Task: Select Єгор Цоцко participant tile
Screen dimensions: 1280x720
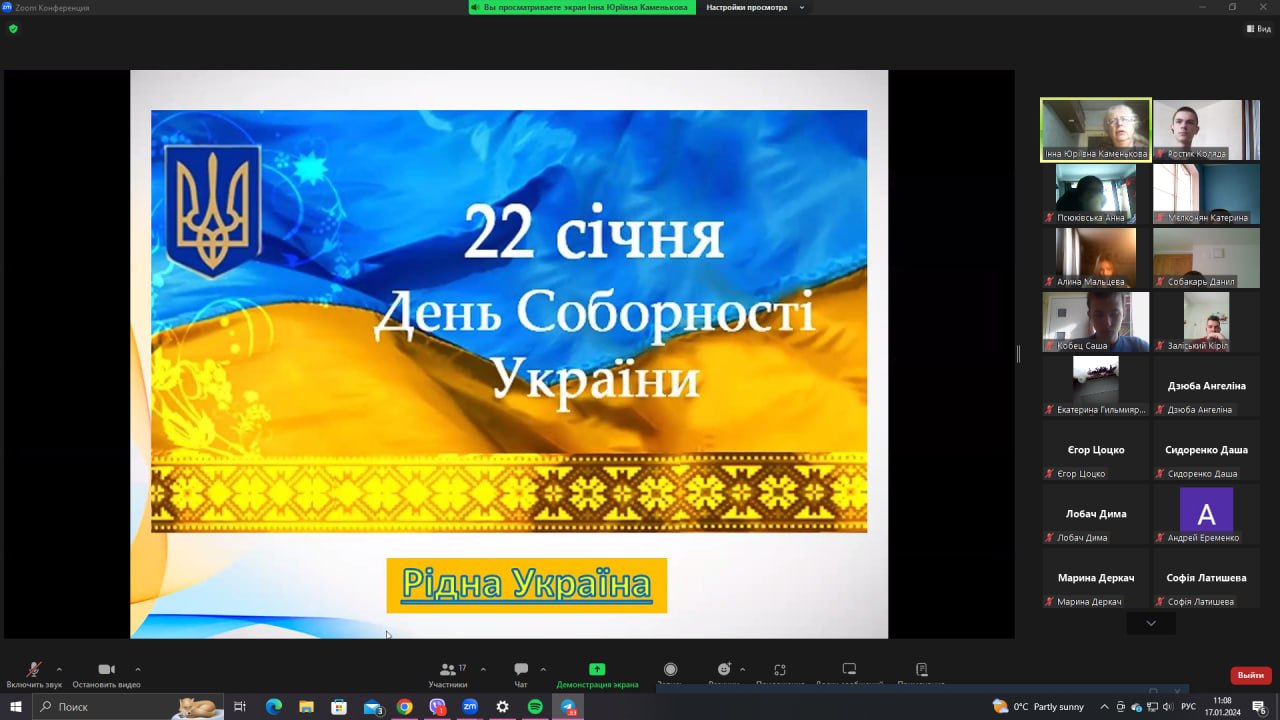Action: [1096, 450]
